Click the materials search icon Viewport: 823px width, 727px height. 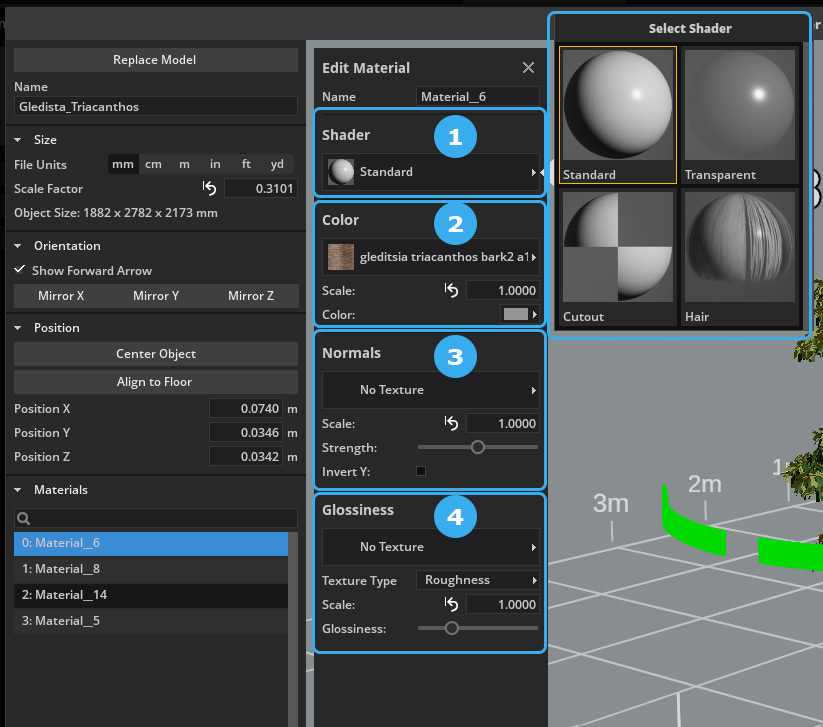tap(24, 519)
